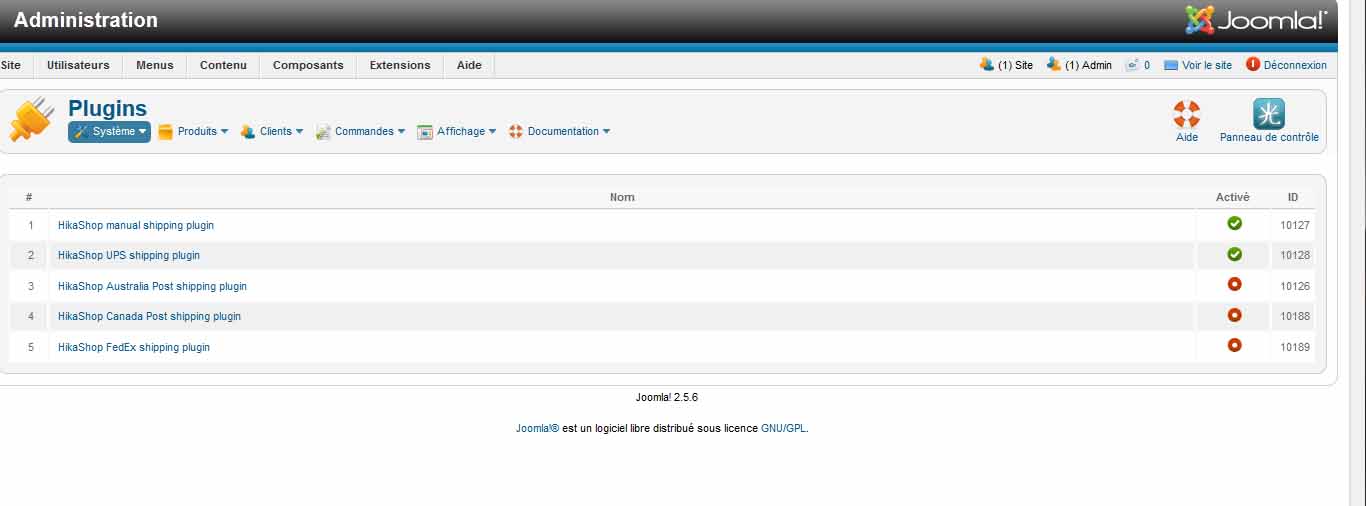Click the Clients people icon

(248, 132)
